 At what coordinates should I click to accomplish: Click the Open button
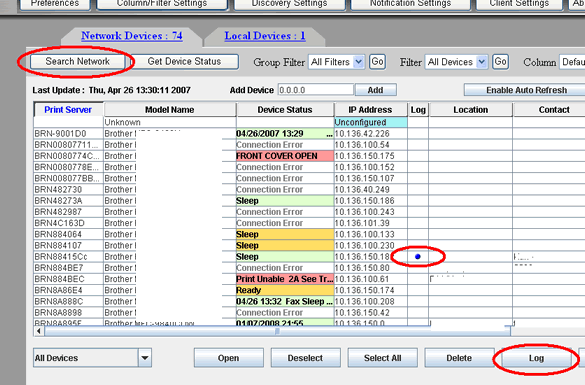229,358
